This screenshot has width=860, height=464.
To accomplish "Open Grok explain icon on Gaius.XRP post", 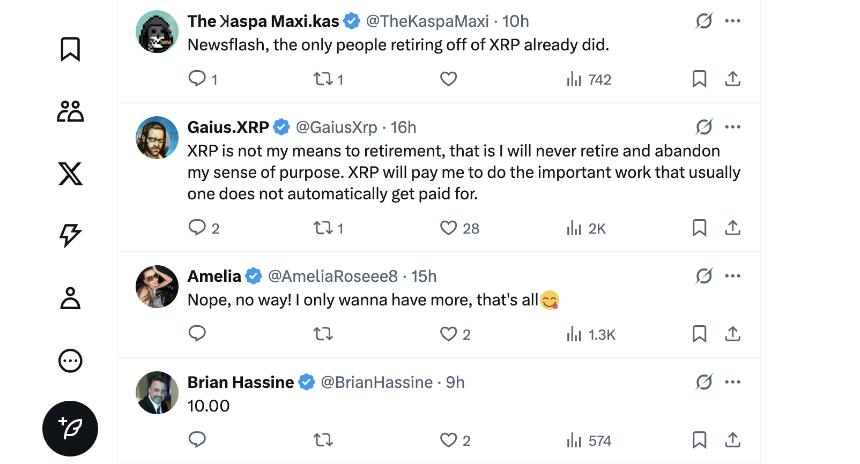I will (x=703, y=127).
